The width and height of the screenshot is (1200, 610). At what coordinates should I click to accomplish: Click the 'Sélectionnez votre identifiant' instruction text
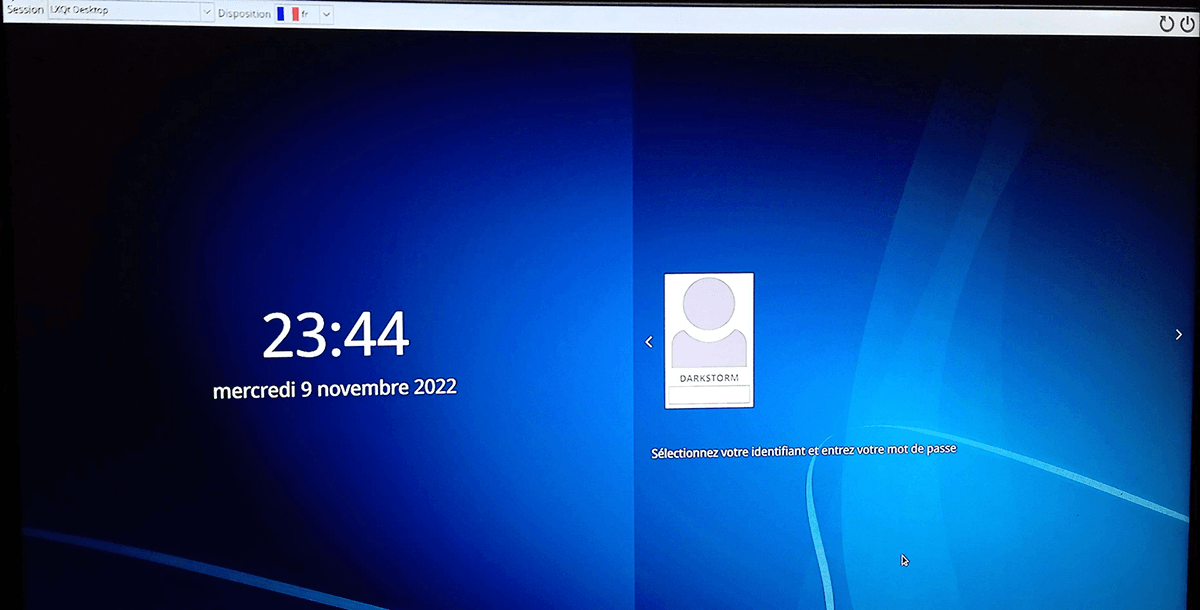803,451
